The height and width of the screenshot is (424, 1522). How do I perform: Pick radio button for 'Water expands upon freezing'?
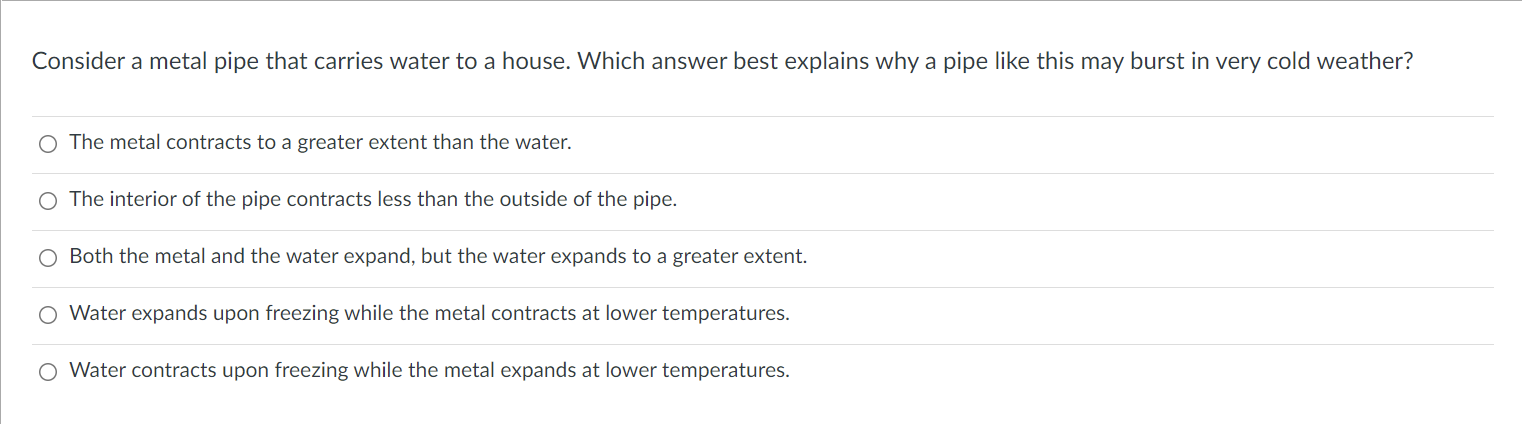coord(48,315)
